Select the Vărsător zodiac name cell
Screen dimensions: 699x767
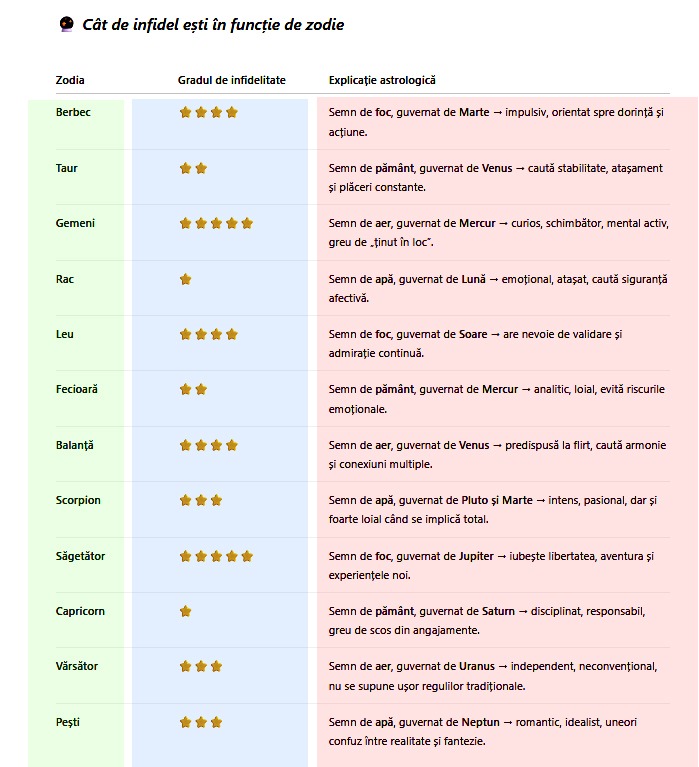pos(77,666)
